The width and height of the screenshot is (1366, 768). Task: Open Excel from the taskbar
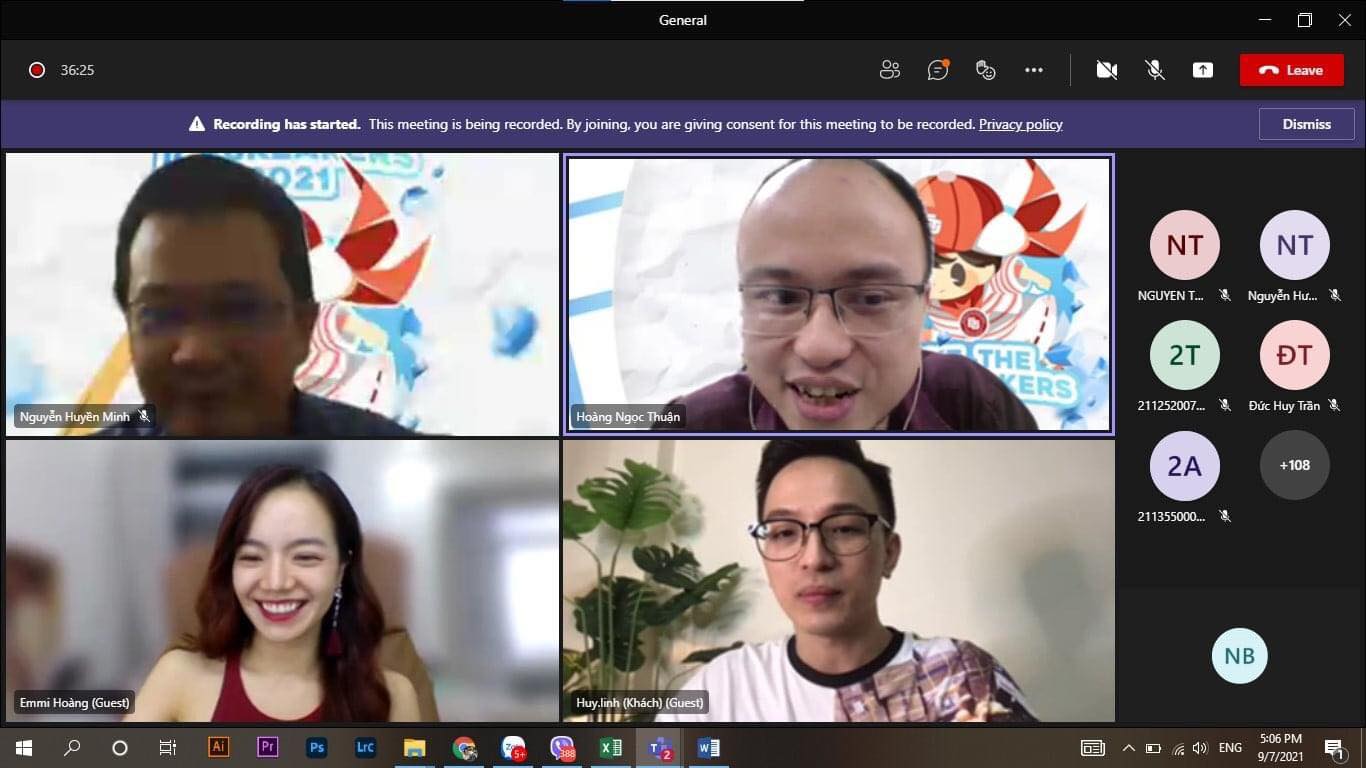(x=610, y=748)
